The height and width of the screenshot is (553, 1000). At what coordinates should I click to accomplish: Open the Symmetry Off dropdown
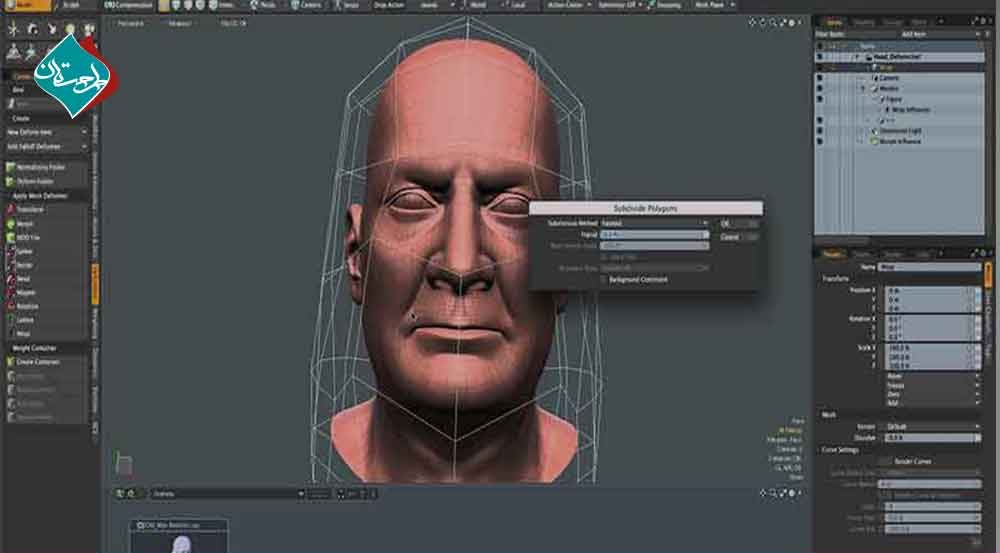click(619, 5)
